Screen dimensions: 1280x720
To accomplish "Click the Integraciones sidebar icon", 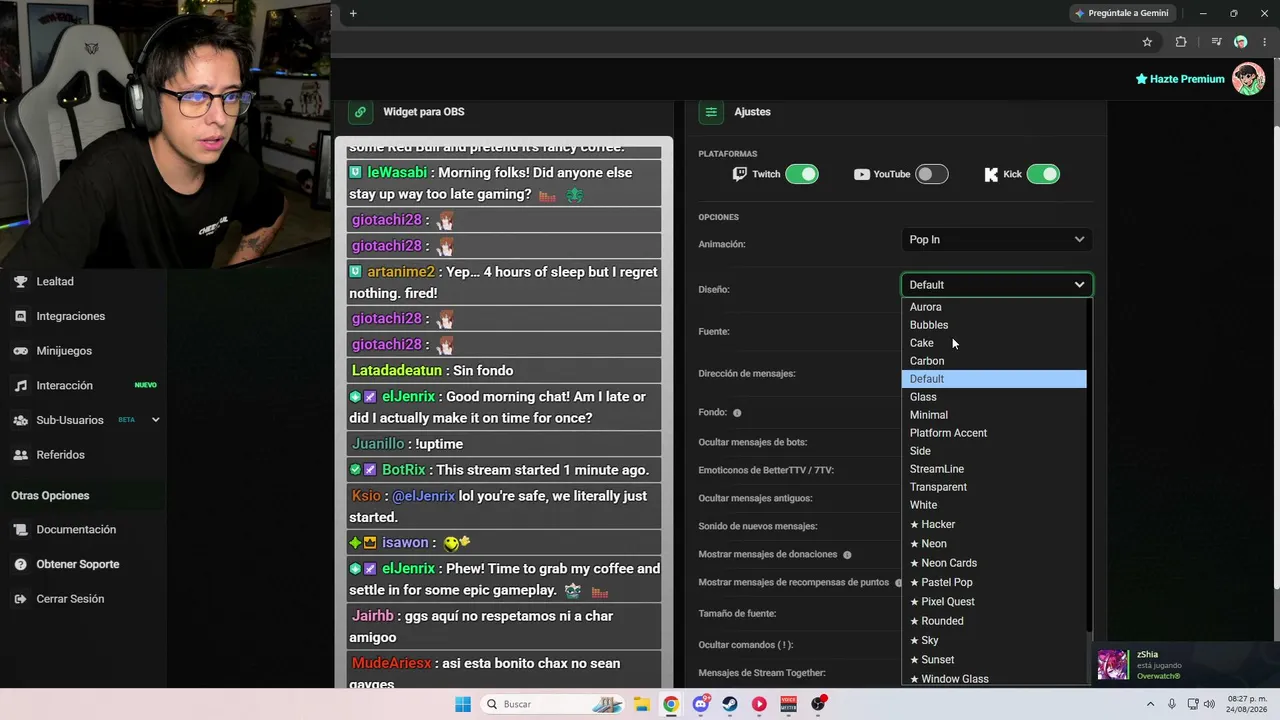I will coord(20,316).
